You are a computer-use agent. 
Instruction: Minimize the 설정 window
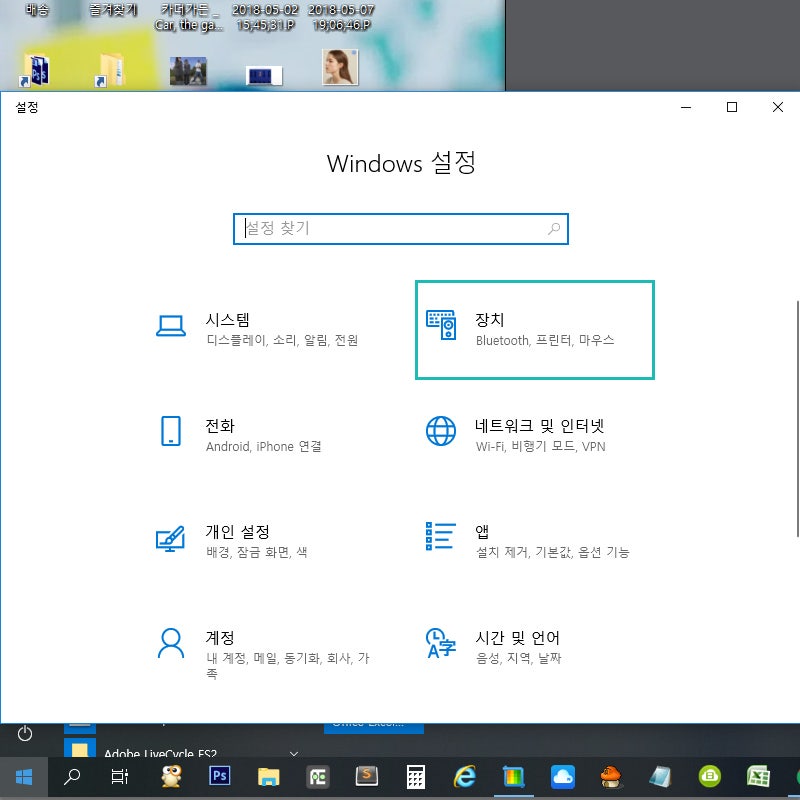[686, 107]
